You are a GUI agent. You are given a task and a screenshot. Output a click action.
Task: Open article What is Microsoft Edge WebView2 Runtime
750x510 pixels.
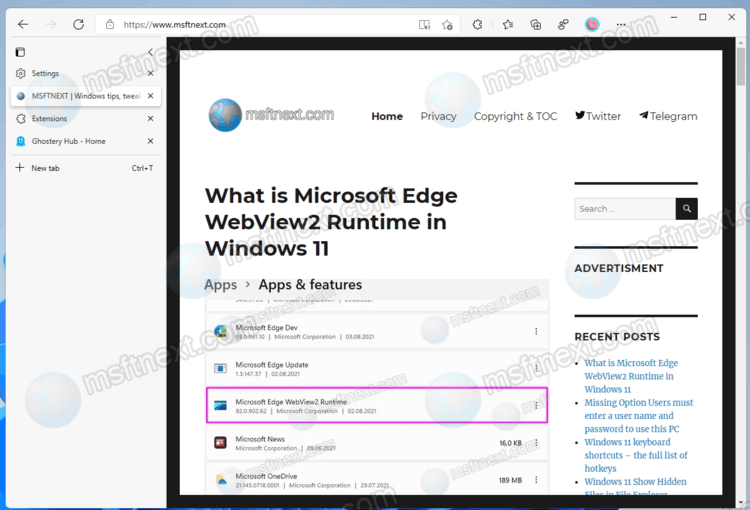[331, 222]
